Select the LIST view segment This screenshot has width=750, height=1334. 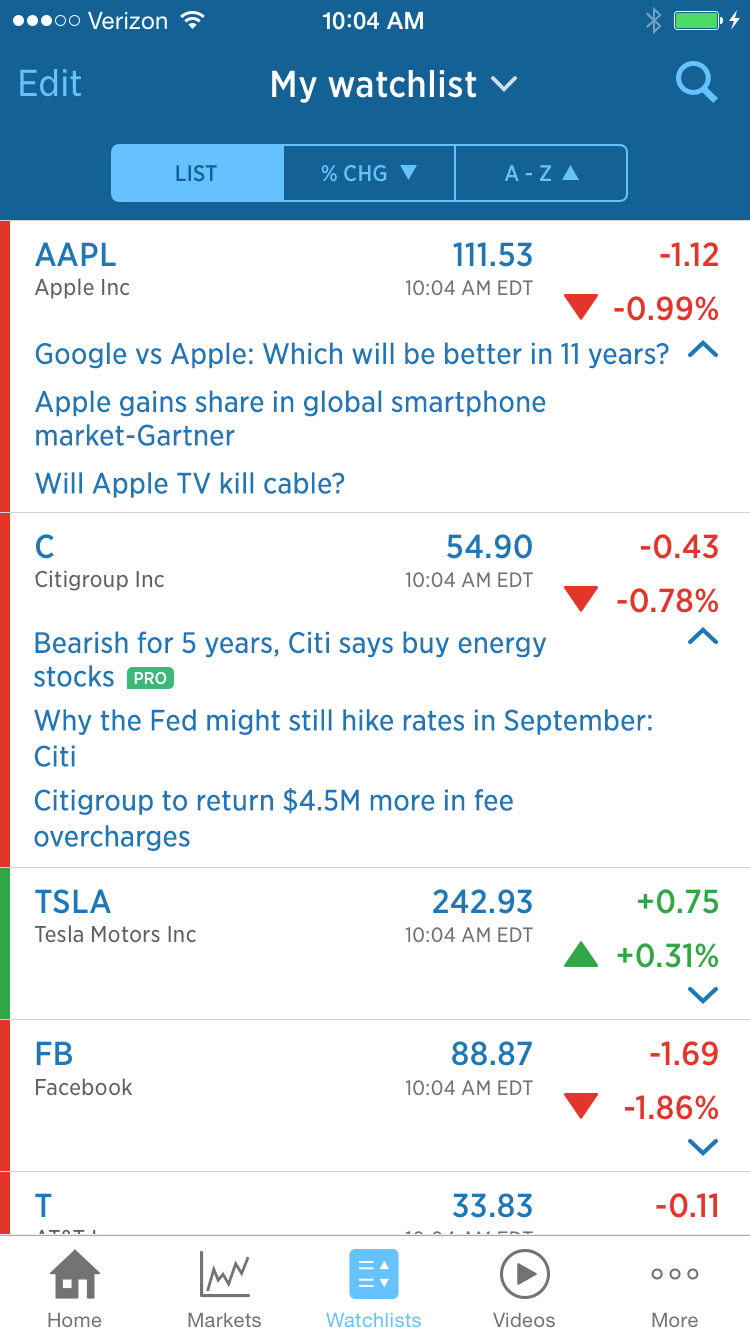click(196, 173)
